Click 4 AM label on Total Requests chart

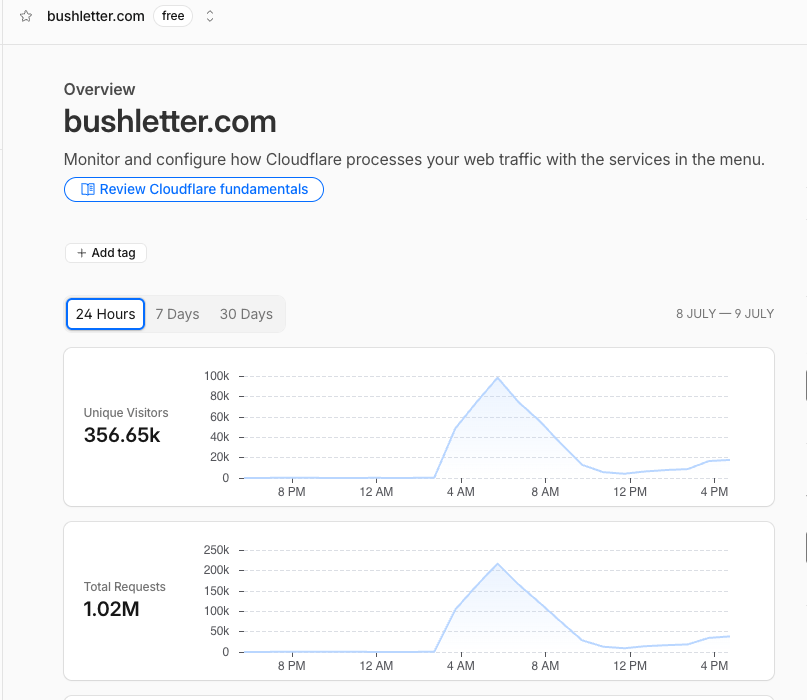point(461,666)
